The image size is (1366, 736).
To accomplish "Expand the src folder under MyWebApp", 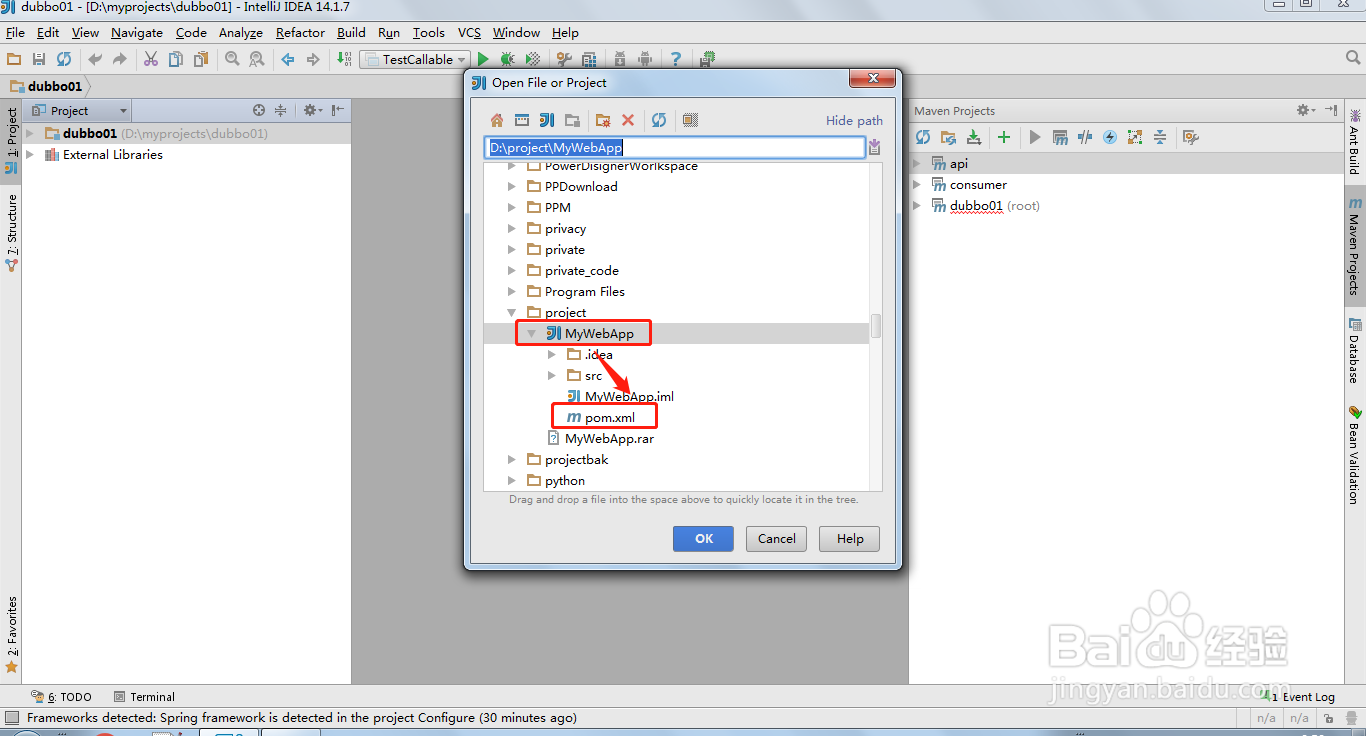I will (552, 376).
